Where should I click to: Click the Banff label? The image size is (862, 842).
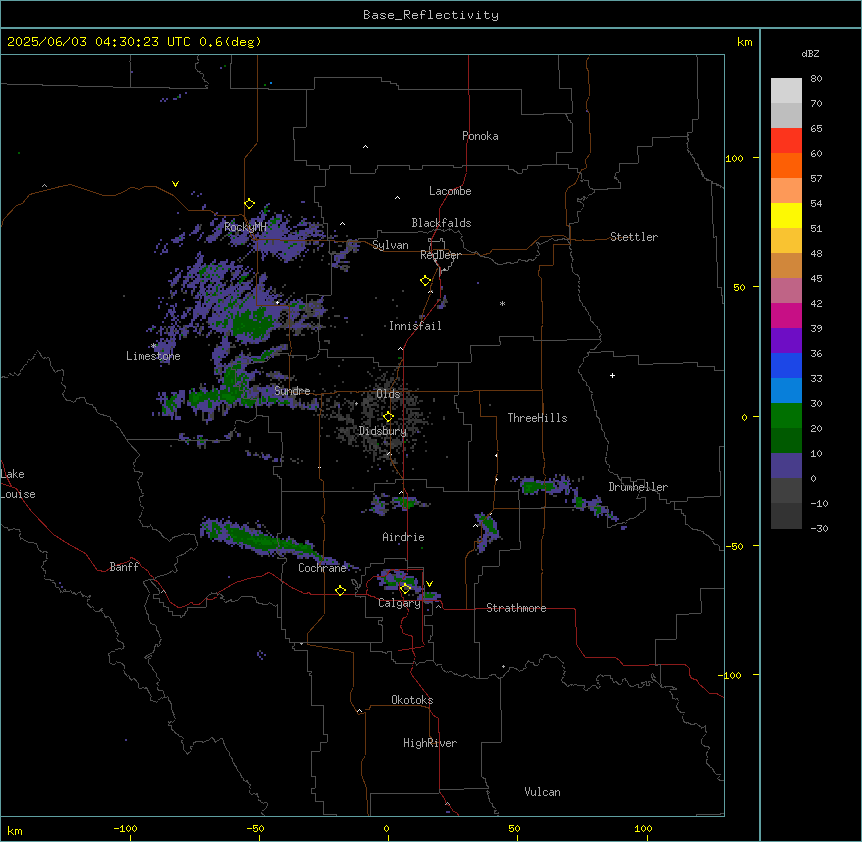(124, 567)
